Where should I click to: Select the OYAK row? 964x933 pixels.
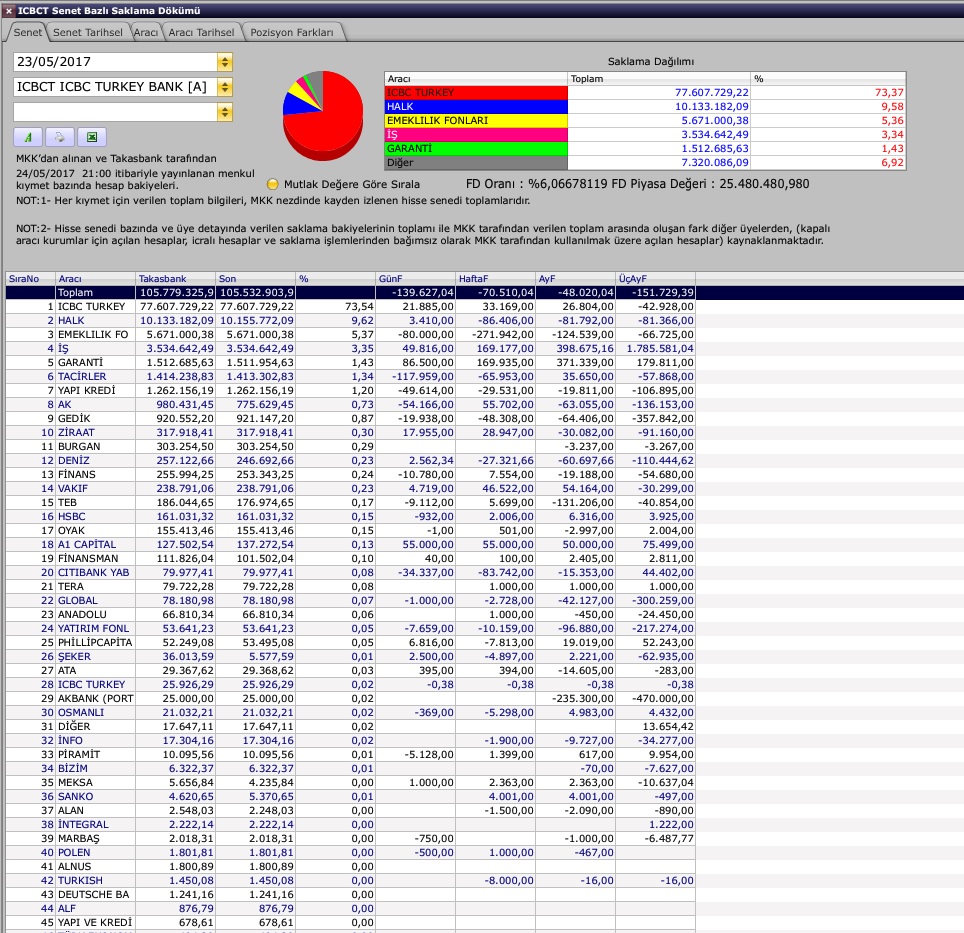(350, 531)
